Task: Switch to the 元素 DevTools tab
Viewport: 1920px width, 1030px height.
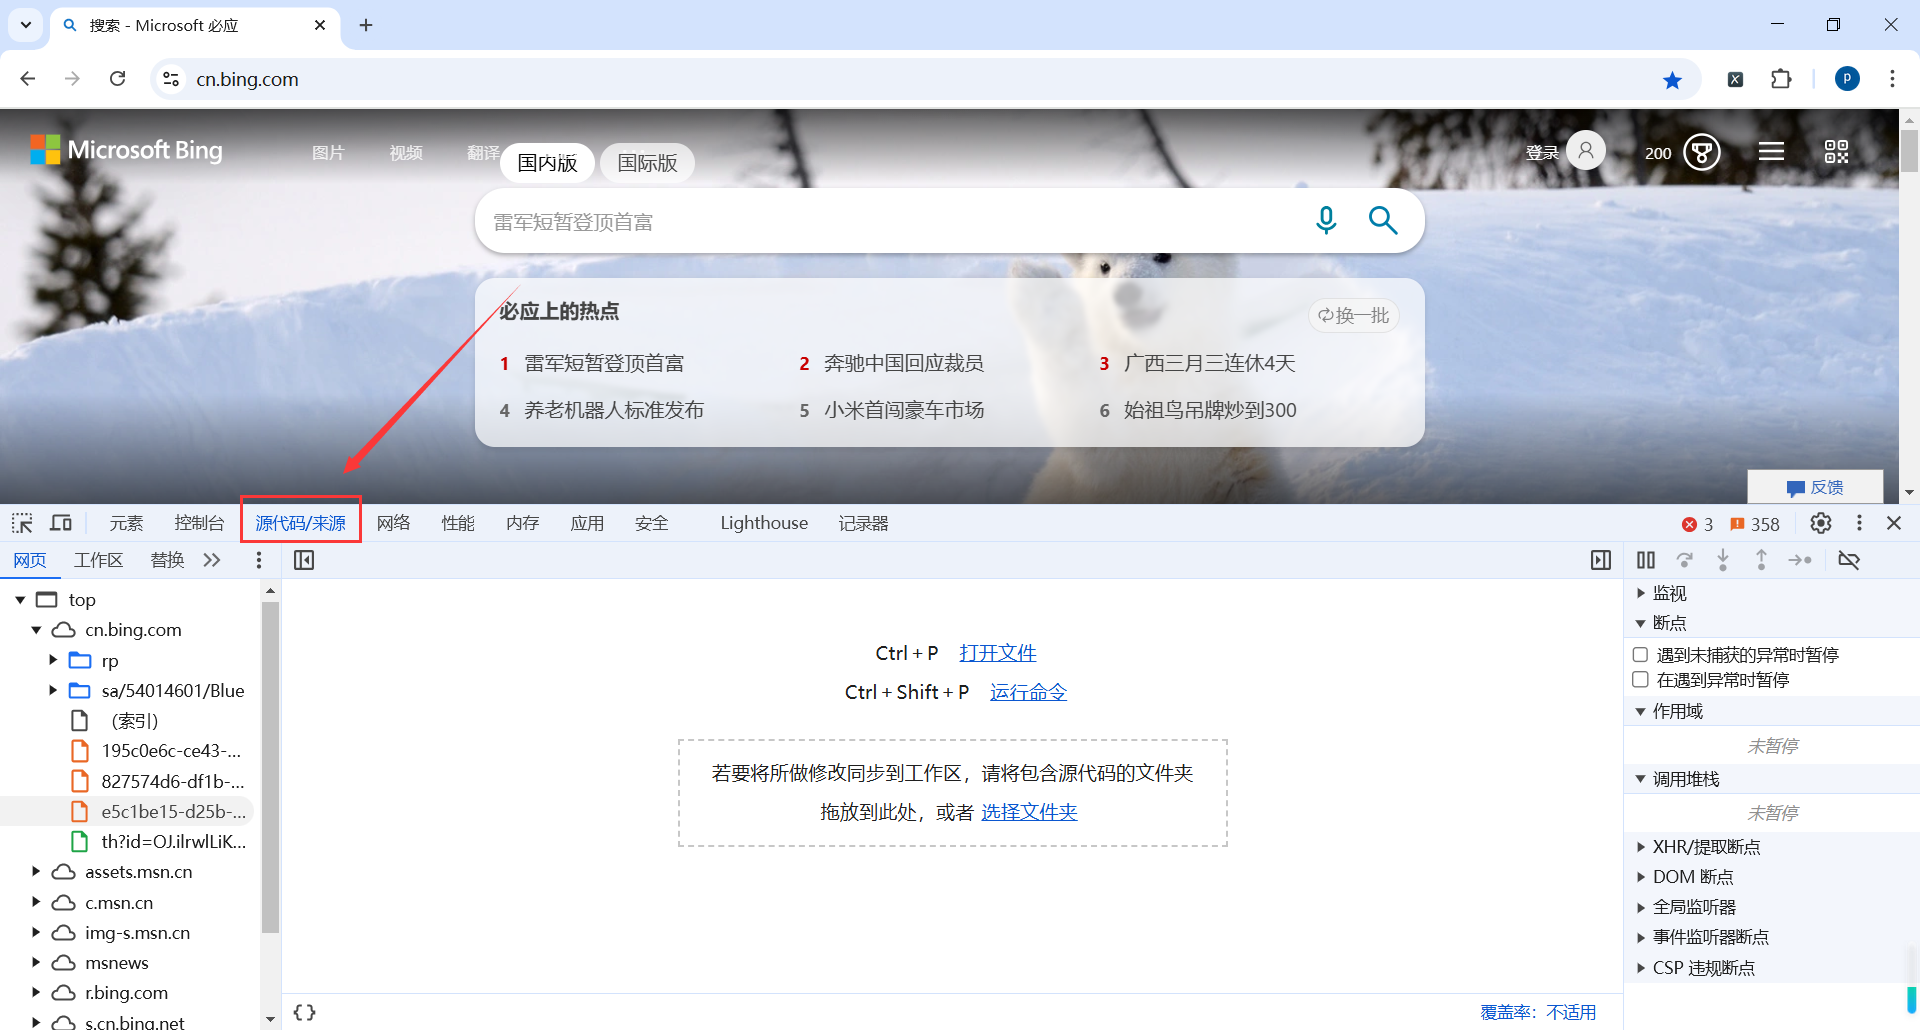Action: click(x=126, y=523)
